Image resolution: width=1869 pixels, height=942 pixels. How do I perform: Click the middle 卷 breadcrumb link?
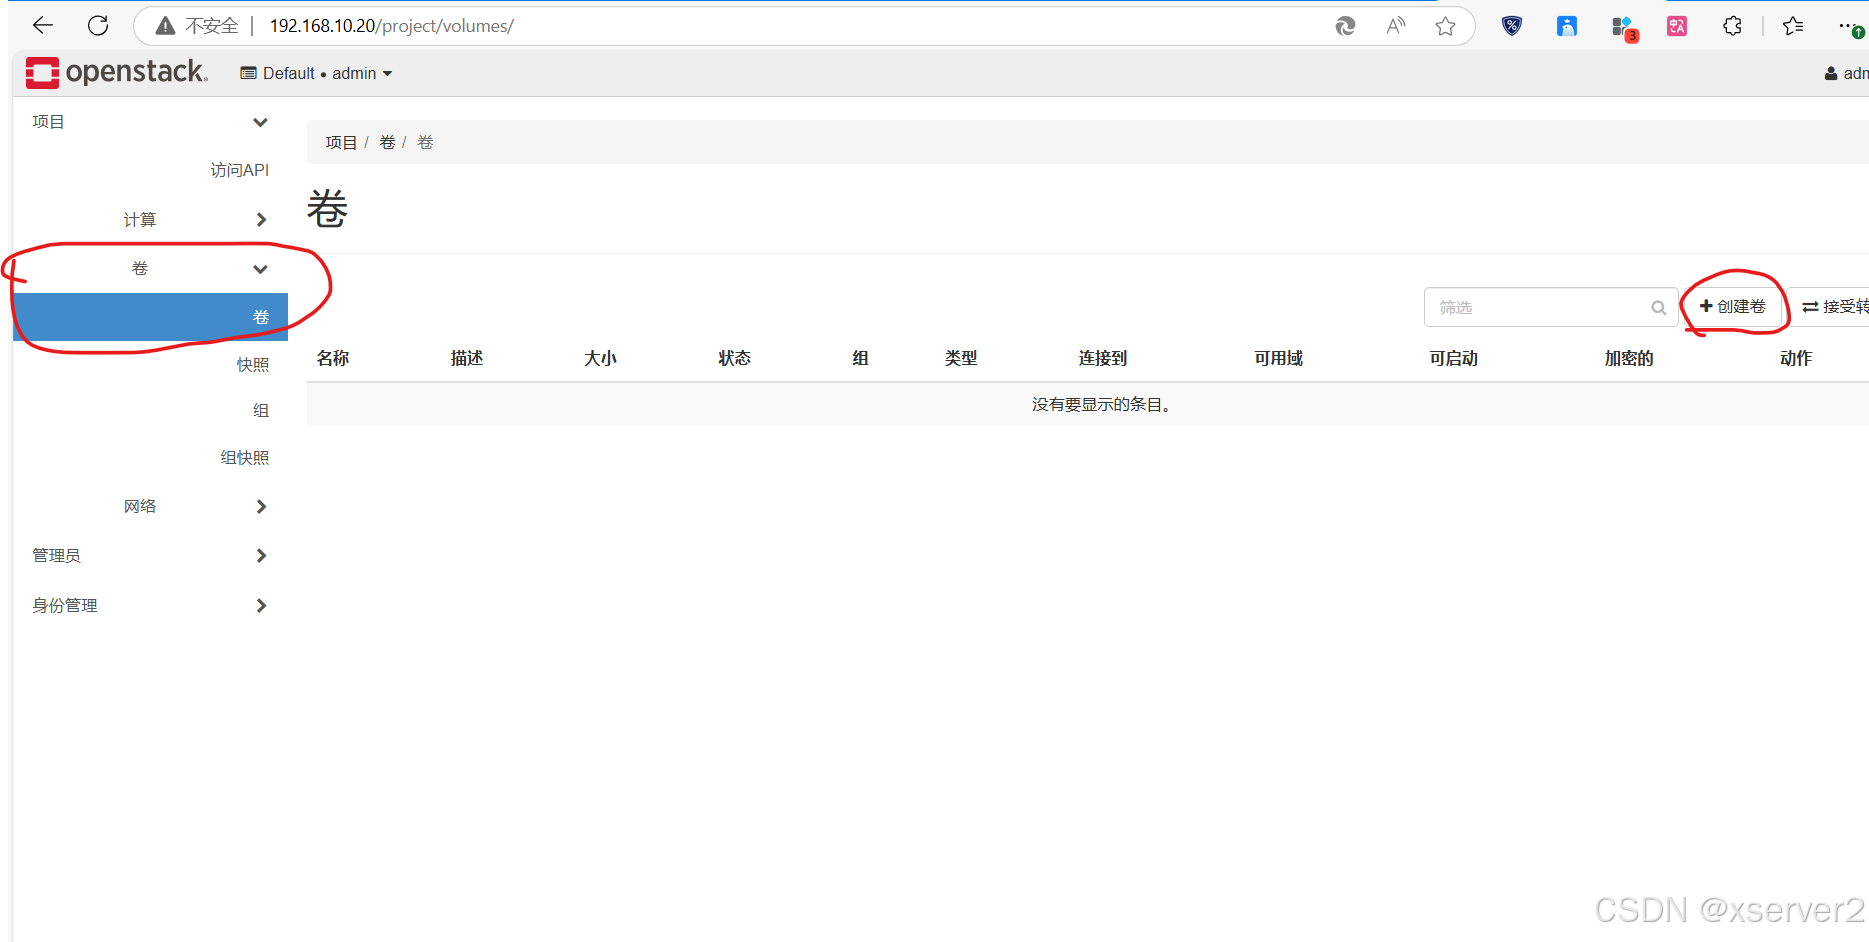coord(387,143)
